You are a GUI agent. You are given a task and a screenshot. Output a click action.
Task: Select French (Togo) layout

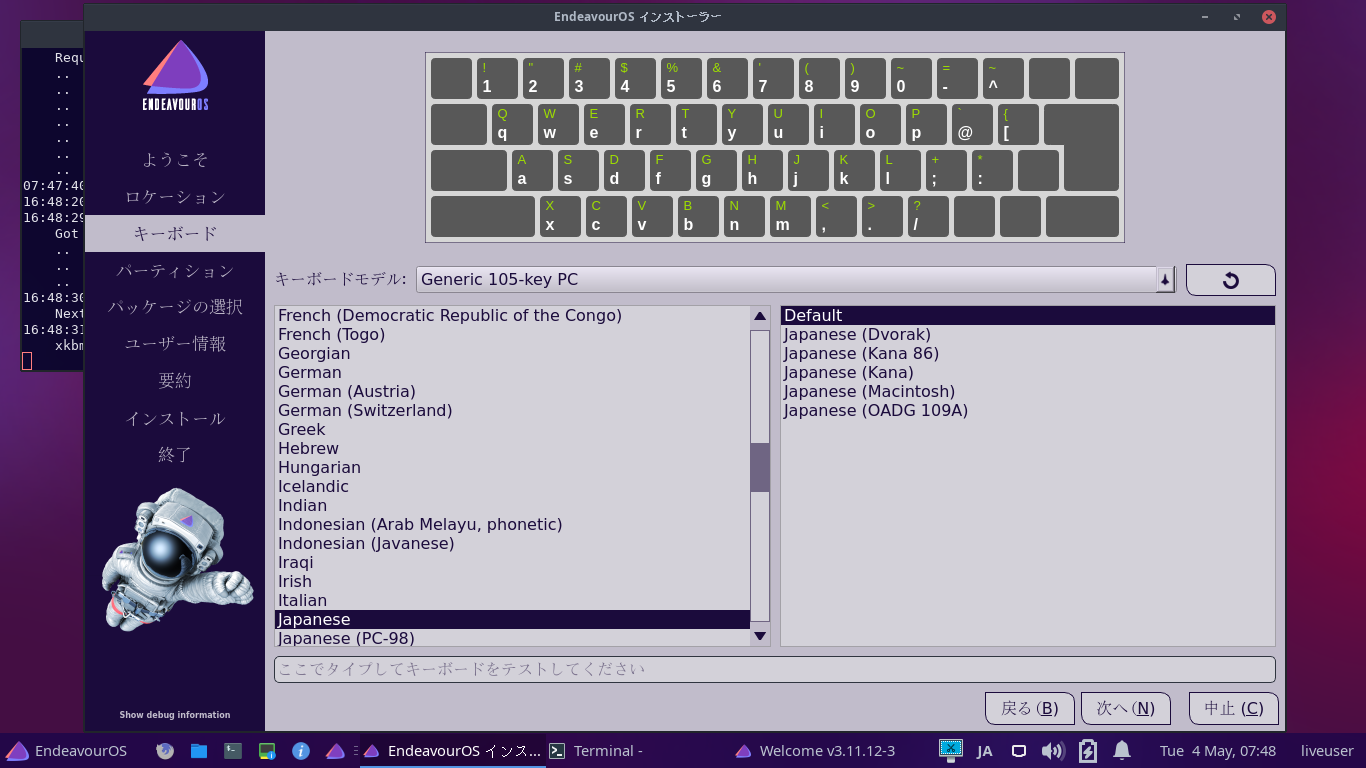pyautogui.click(x=512, y=335)
